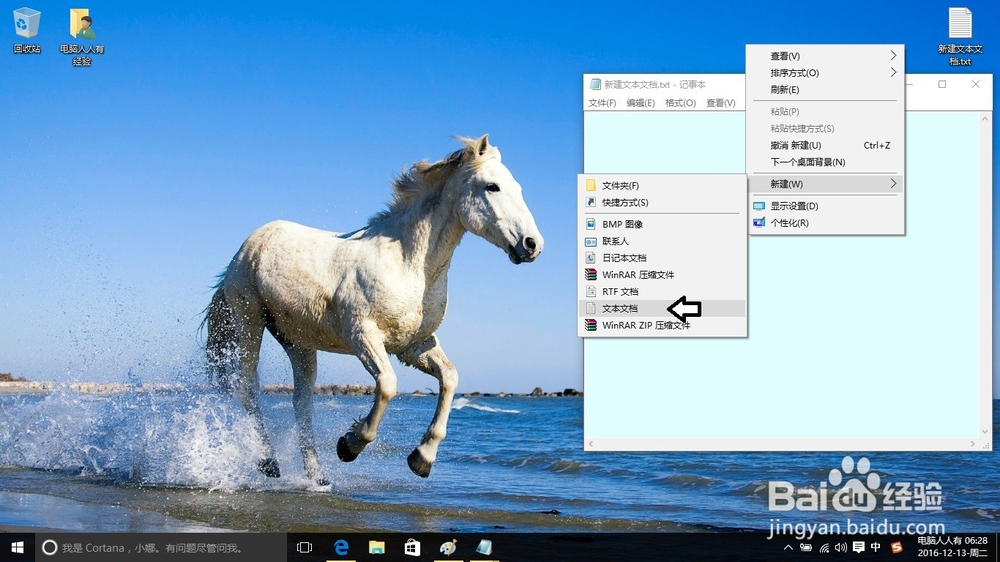Viewport: 1000px width, 562px height.
Task: Click Notepad horizontal scrollbar right arrow
Action: (973, 443)
